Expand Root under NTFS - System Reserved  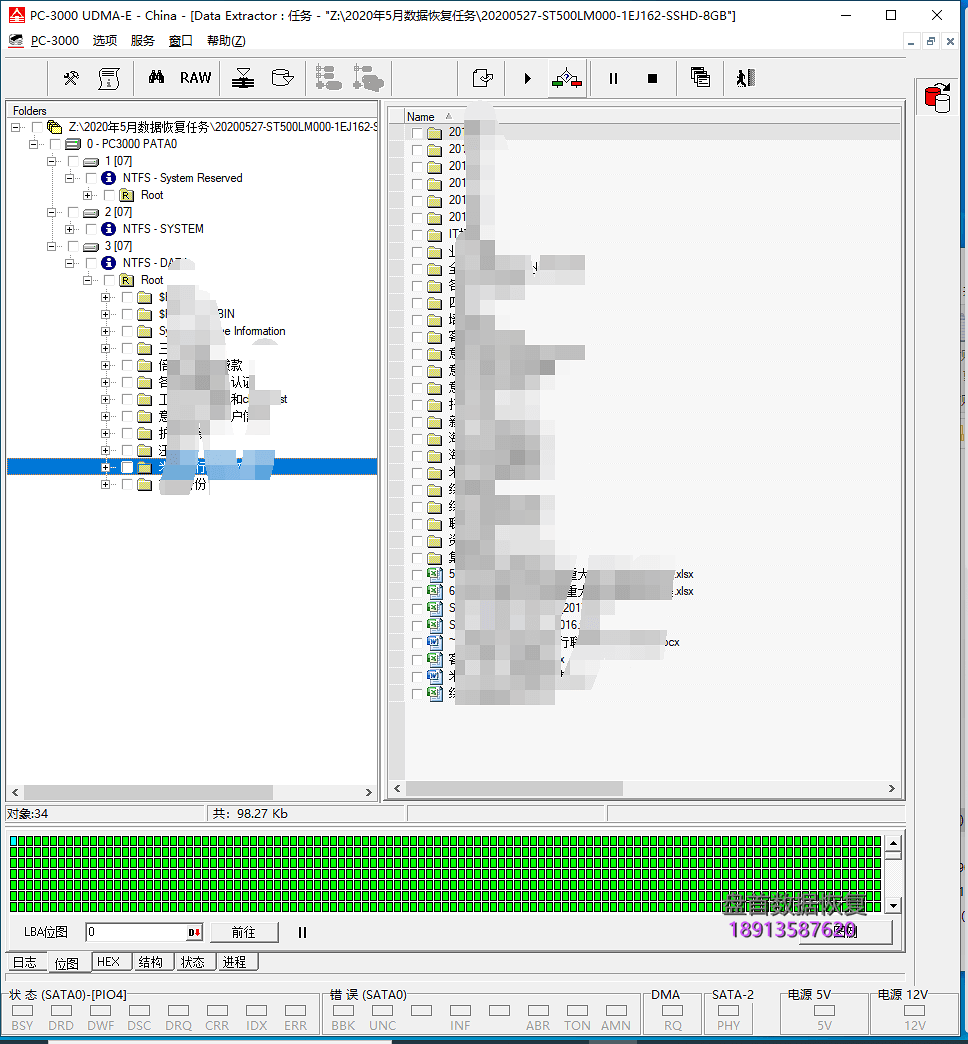pos(87,195)
